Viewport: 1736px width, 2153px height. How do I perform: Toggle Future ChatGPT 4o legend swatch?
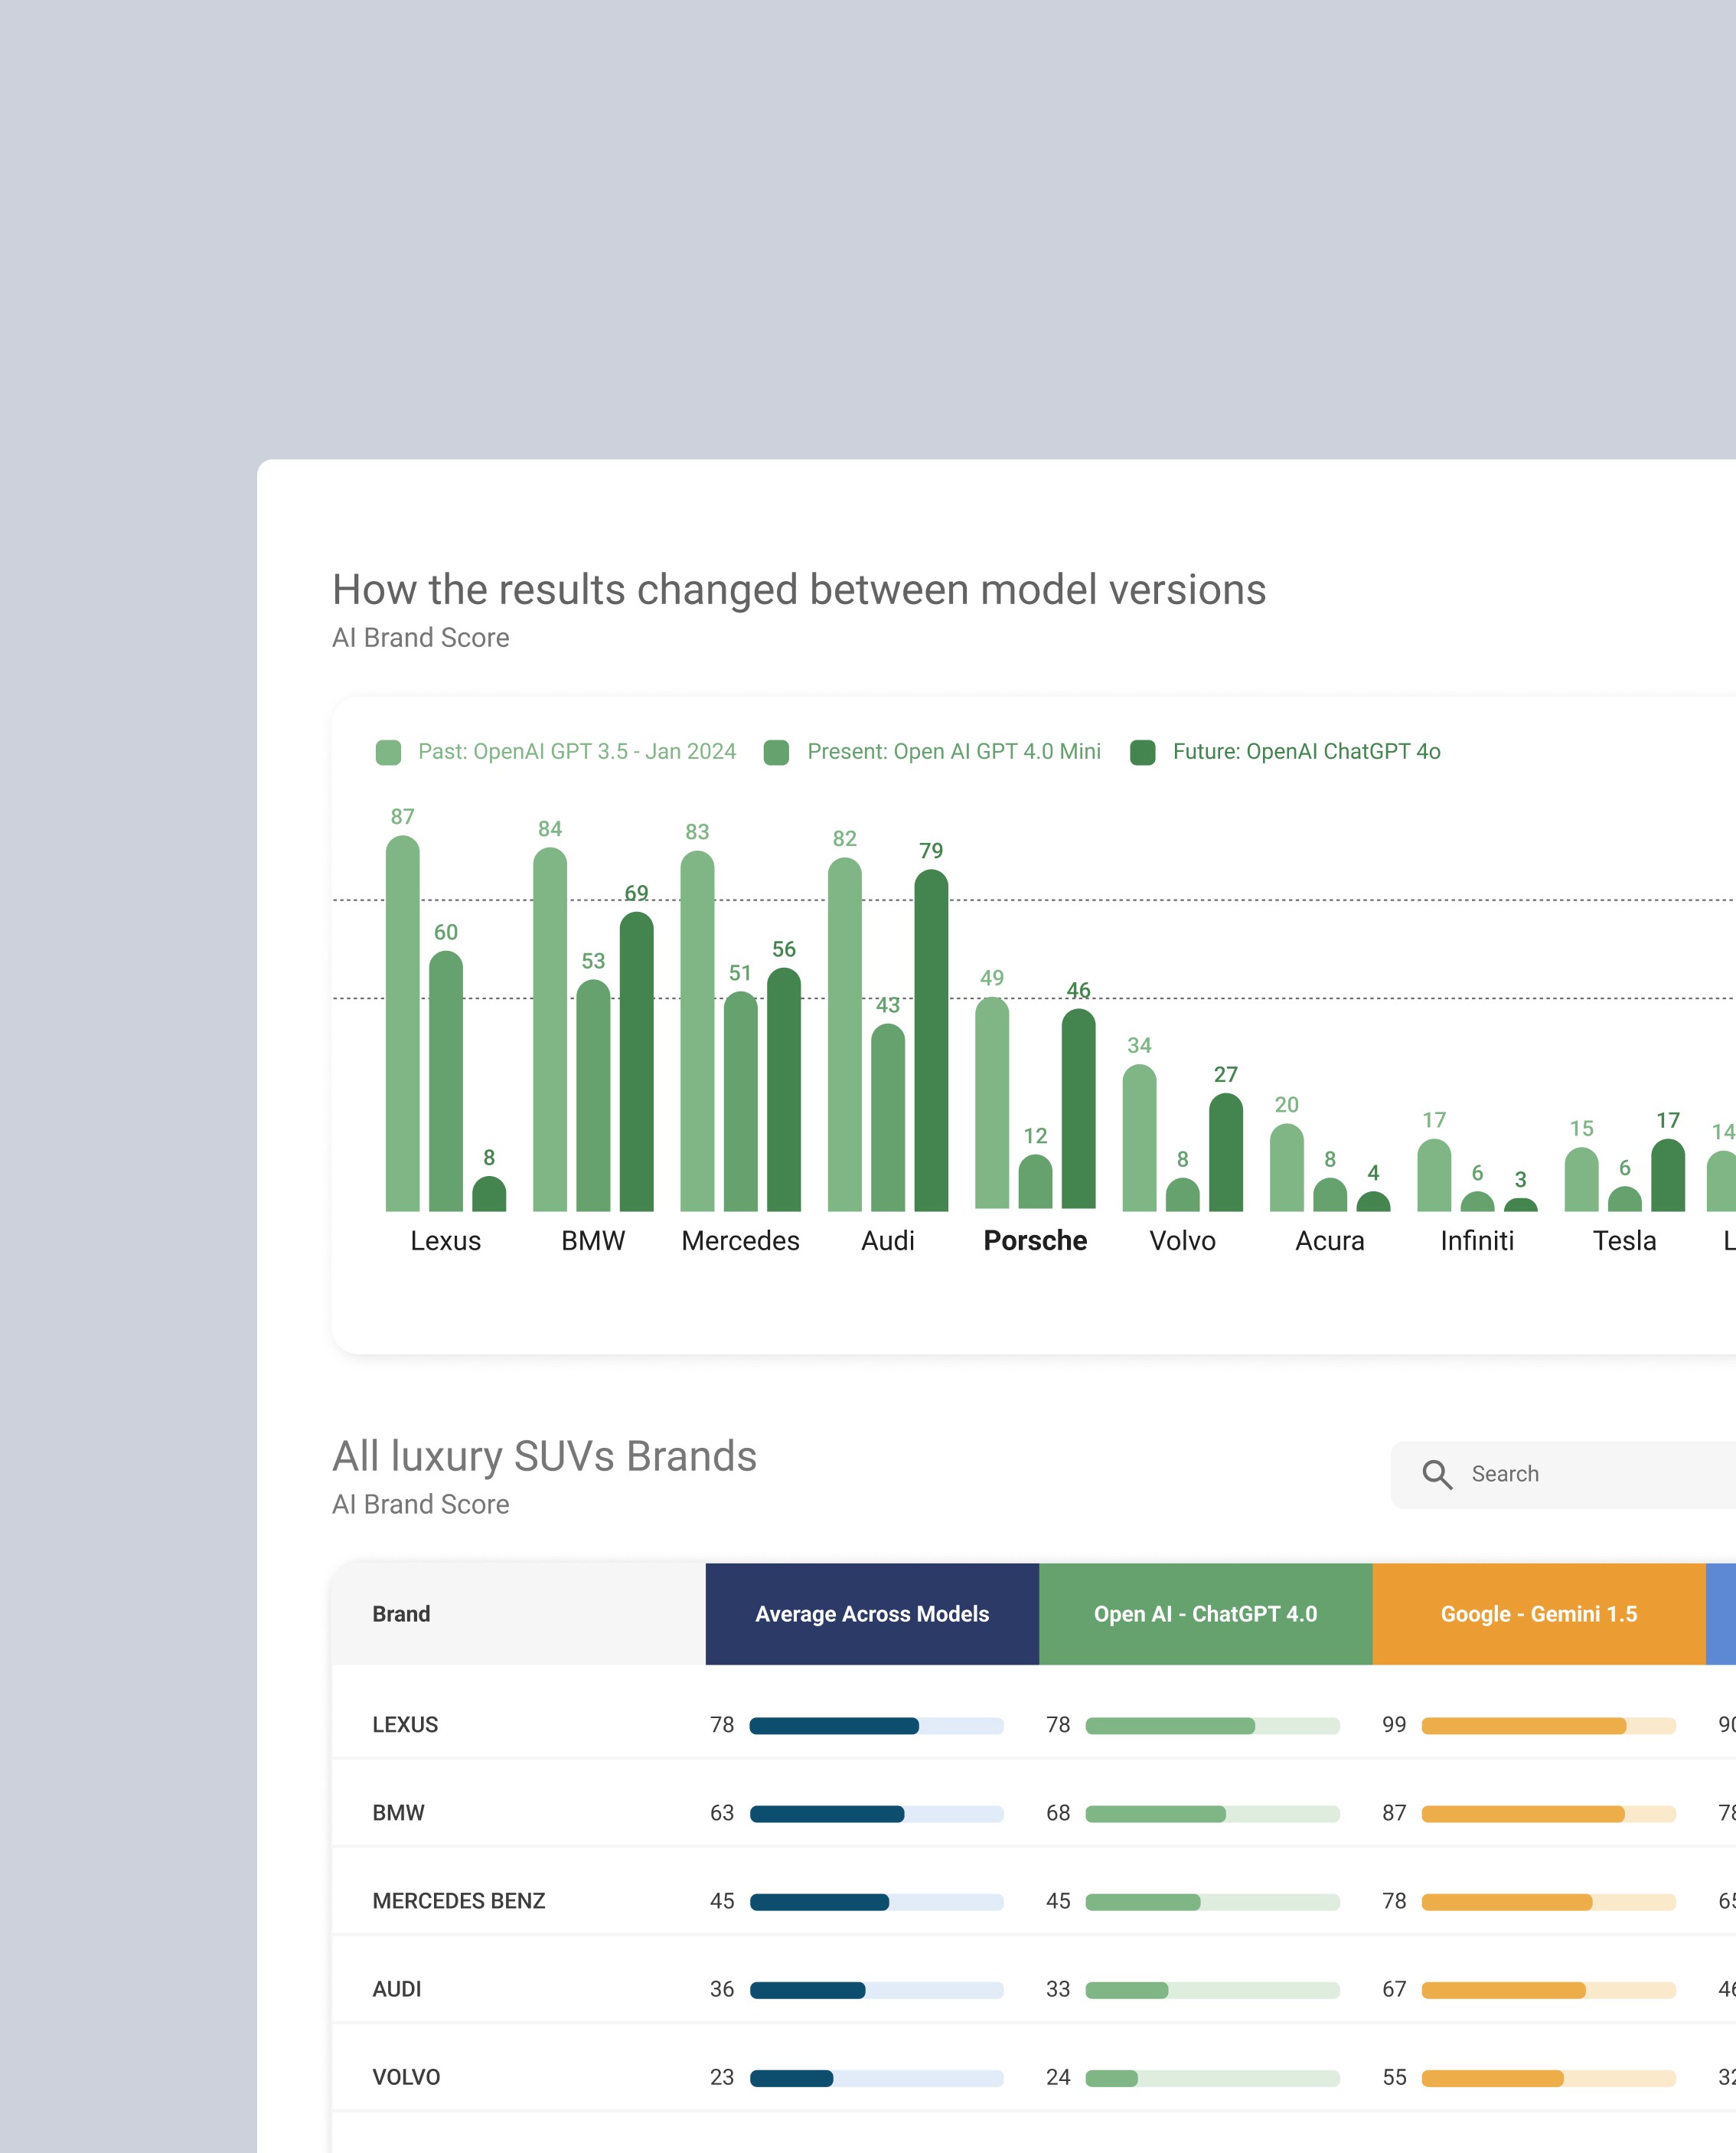tap(1142, 752)
